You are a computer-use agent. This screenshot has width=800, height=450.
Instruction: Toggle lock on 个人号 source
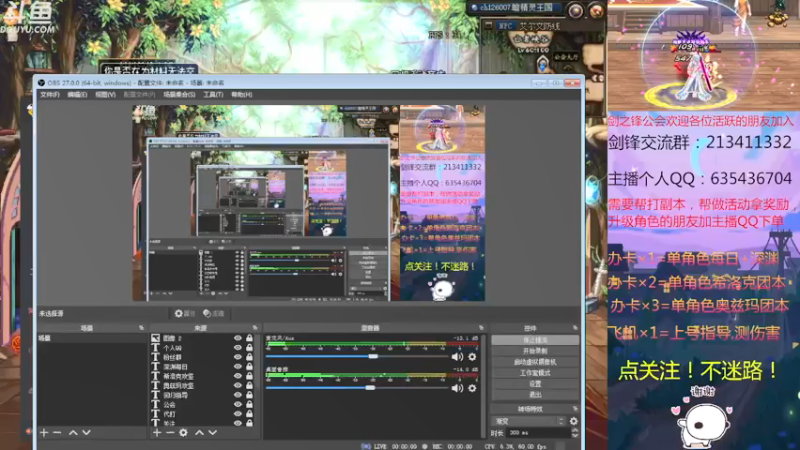249,347
